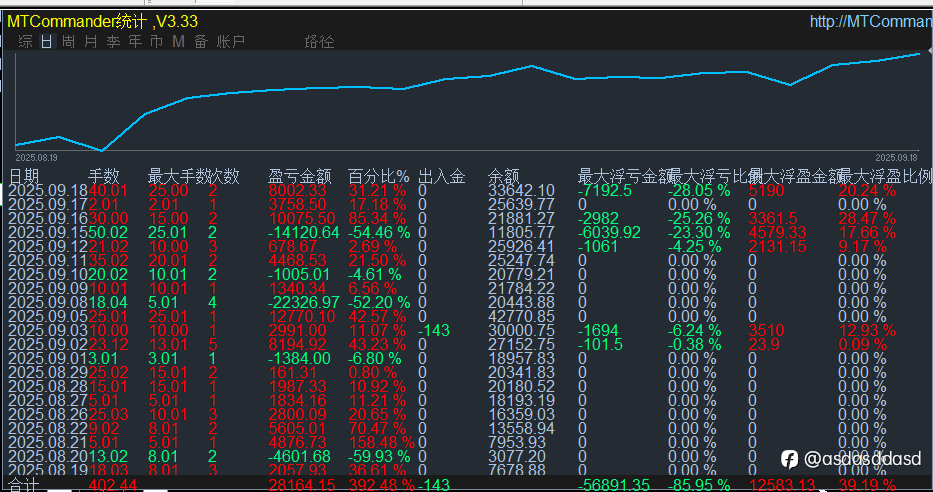Switch to the 季 quarterly tab

(x=113, y=41)
